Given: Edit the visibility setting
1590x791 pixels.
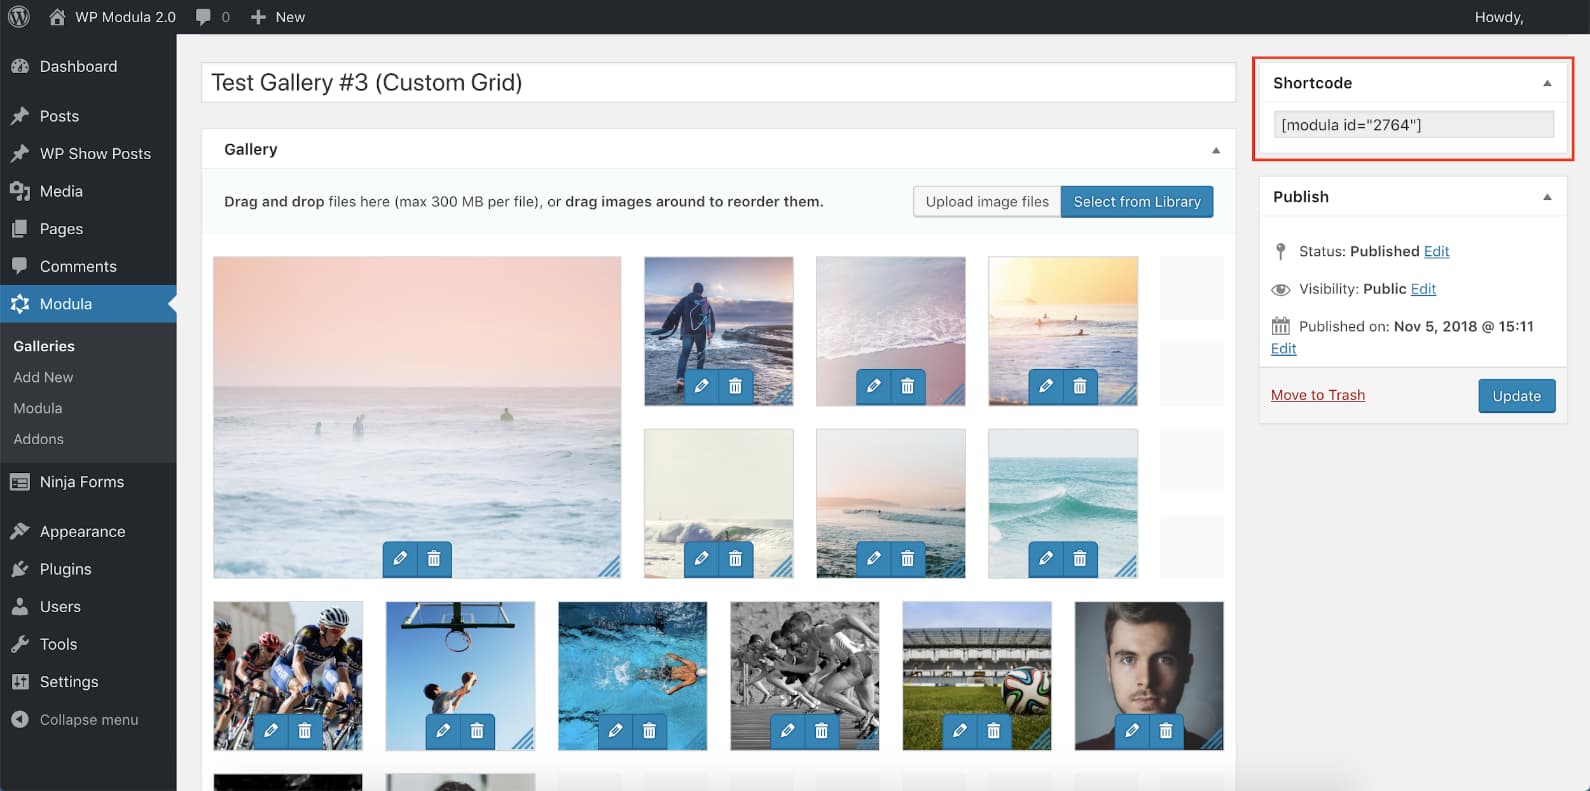Looking at the screenshot, I should (x=1423, y=289).
